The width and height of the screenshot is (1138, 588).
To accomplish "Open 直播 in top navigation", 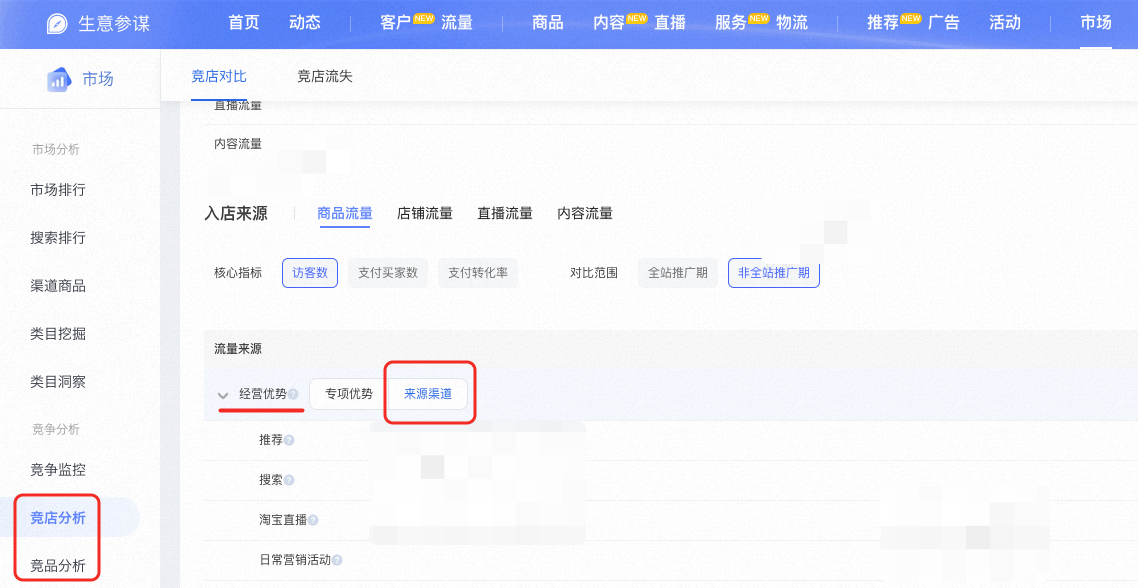I will tap(670, 23).
